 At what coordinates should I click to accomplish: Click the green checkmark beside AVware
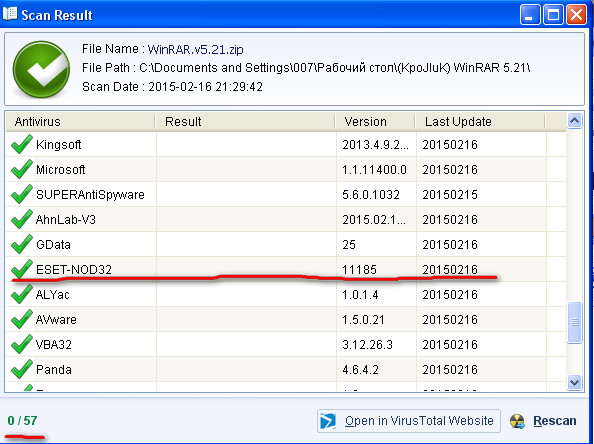pos(22,319)
